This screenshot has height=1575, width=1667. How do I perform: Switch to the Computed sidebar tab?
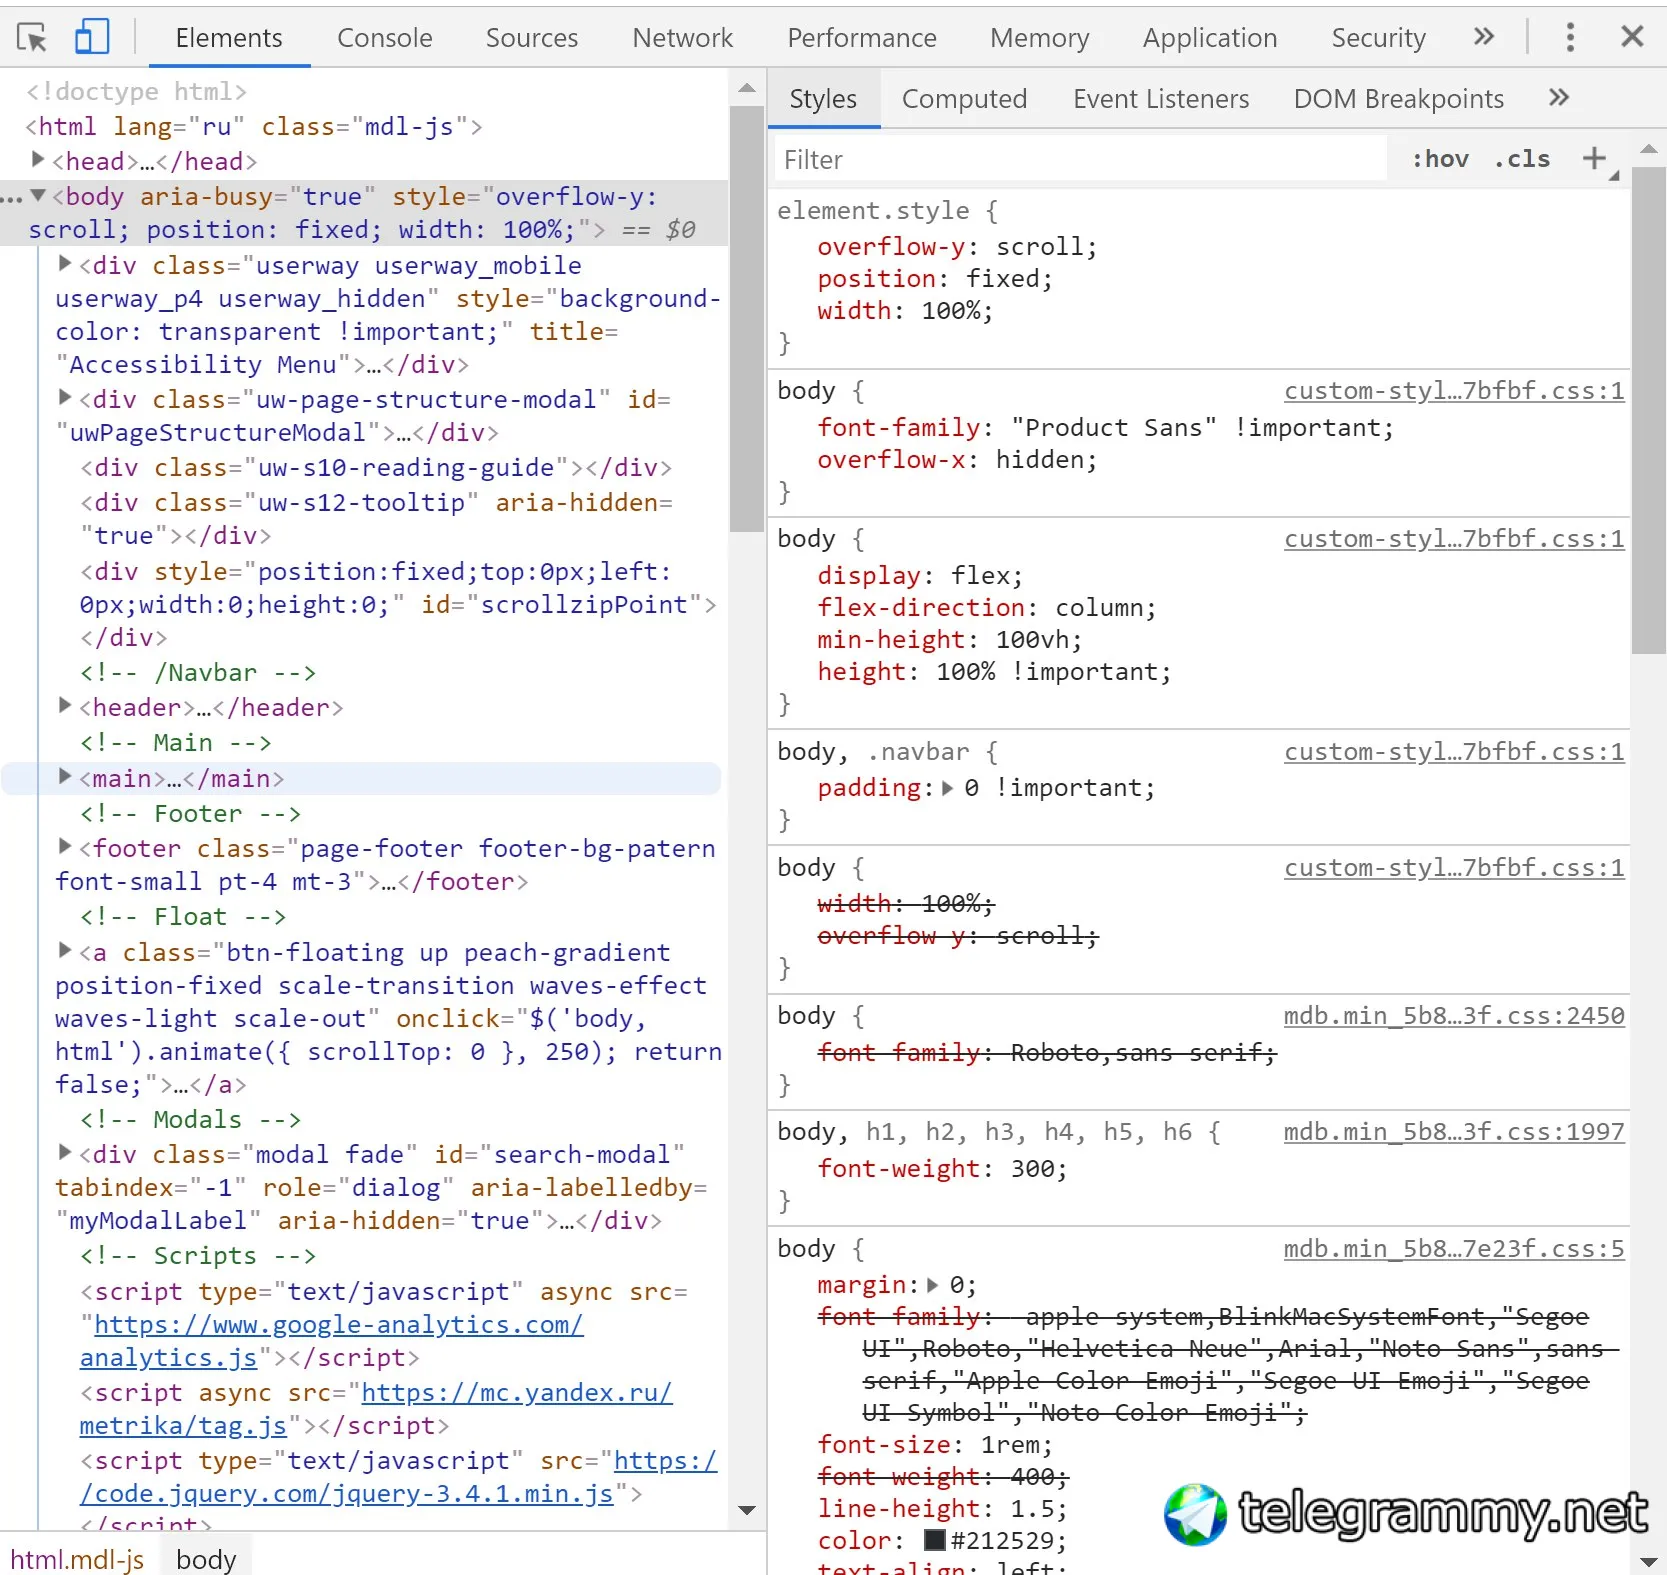tap(964, 99)
